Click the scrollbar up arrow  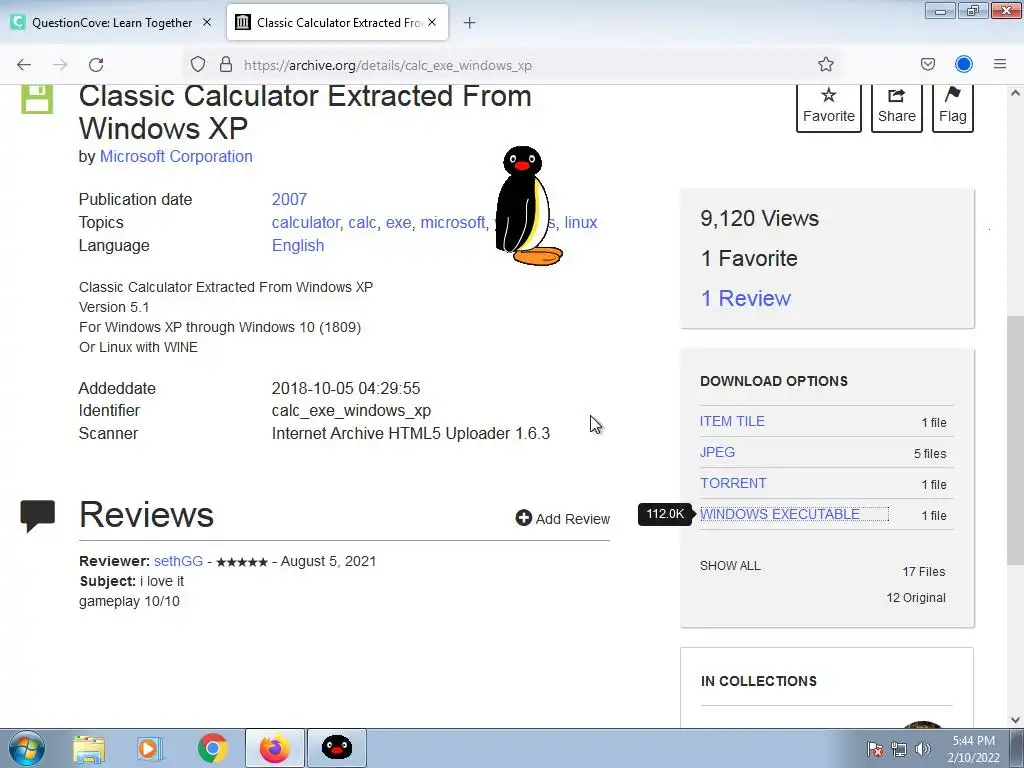[1015, 93]
